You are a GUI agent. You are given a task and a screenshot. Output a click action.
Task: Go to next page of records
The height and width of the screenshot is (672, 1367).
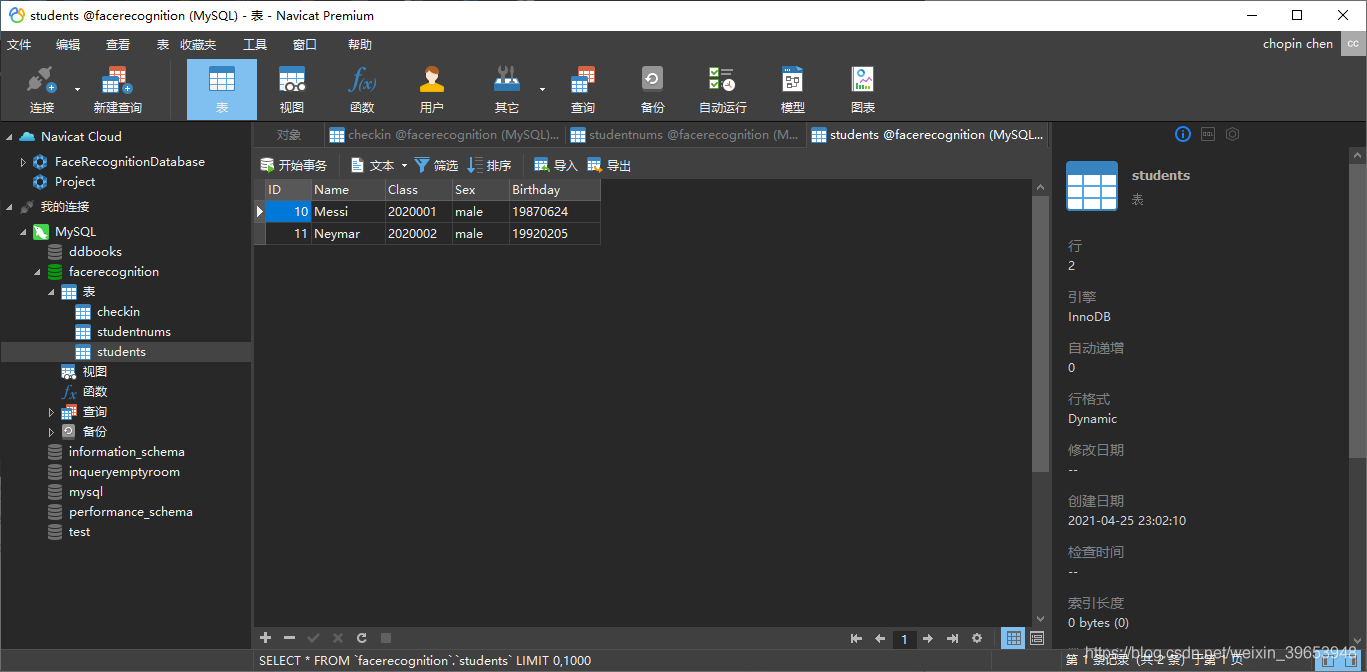coord(928,638)
